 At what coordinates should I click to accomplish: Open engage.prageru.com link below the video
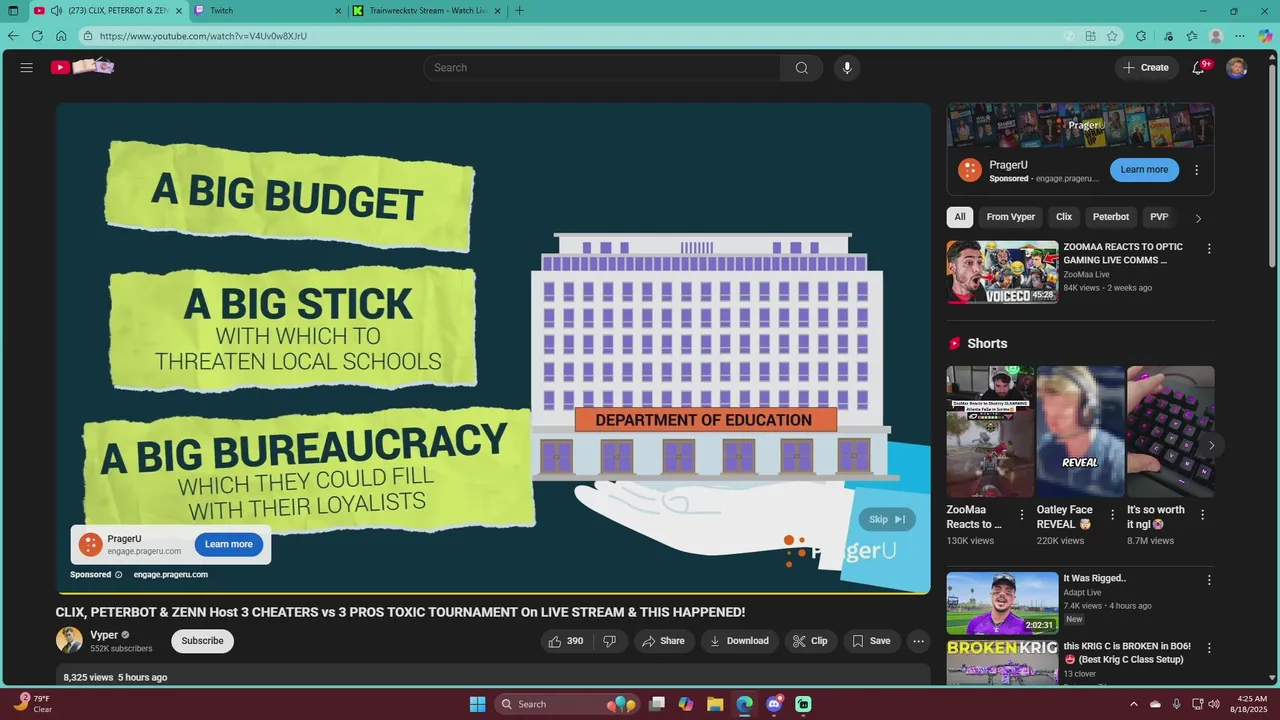pyautogui.click(x=170, y=575)
